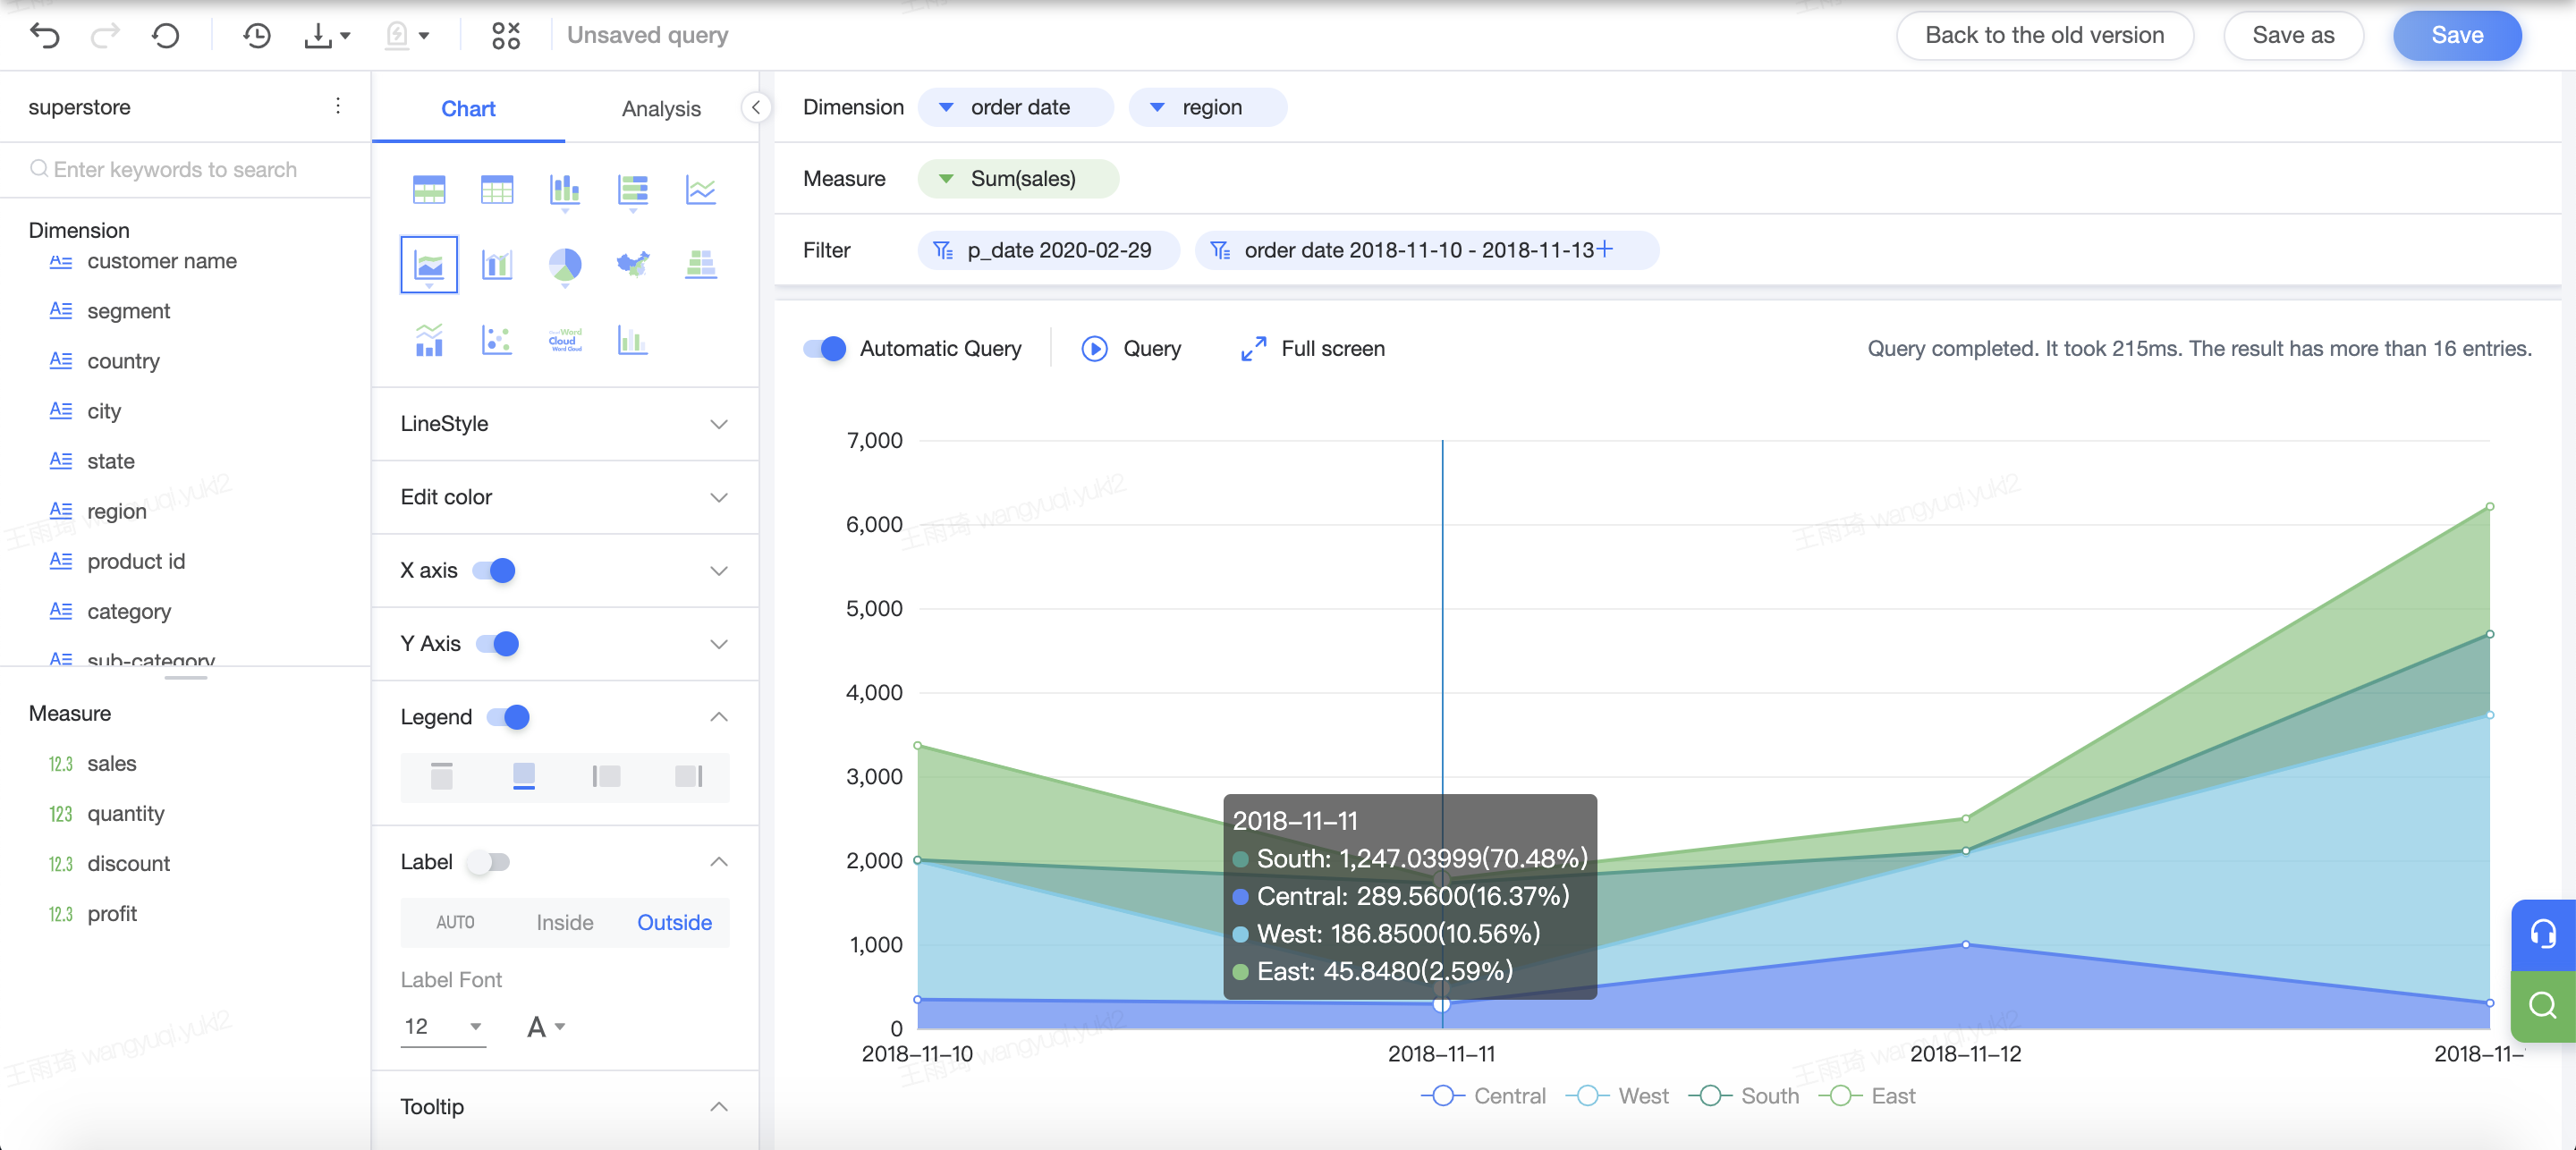Open the download dropdown icon
This screenshot has height=1150, width=2576.
click(327, 36)
